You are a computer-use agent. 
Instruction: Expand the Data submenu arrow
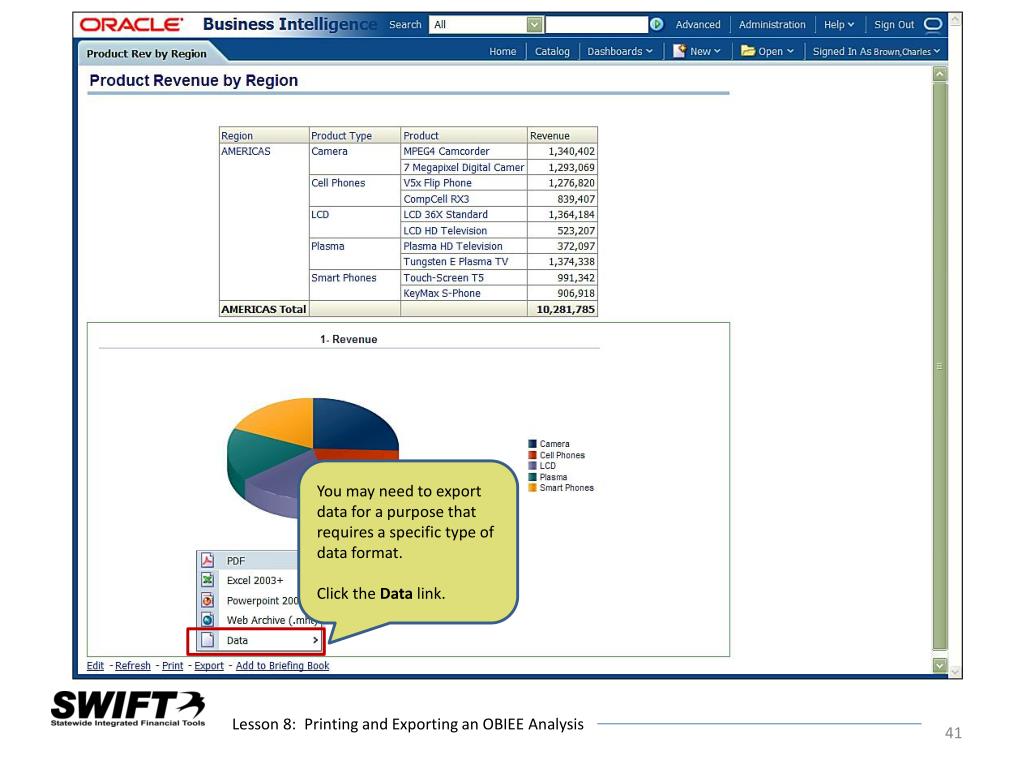point(315,640)
